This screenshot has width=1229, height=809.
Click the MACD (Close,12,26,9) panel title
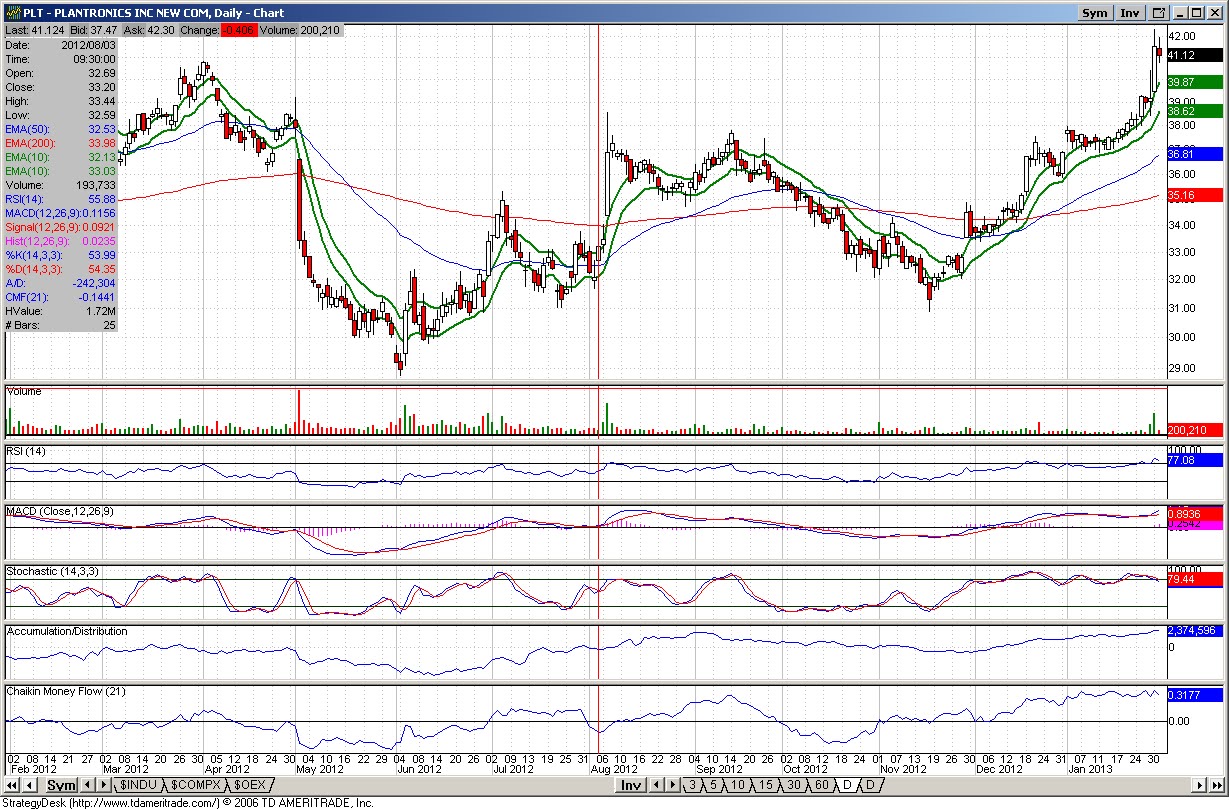60,512
